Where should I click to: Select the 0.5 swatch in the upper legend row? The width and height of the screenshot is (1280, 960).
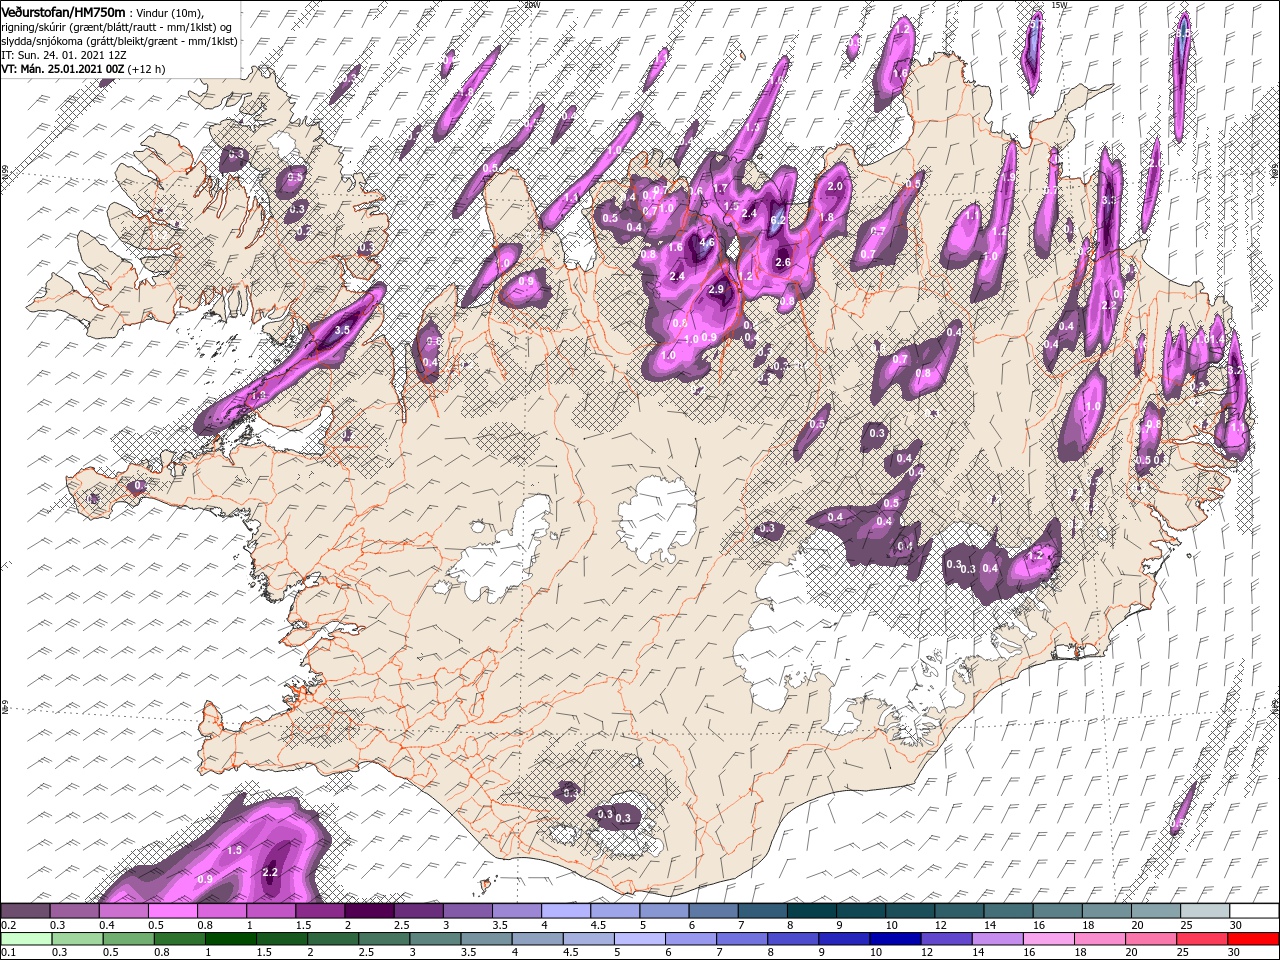pos(172,911)
